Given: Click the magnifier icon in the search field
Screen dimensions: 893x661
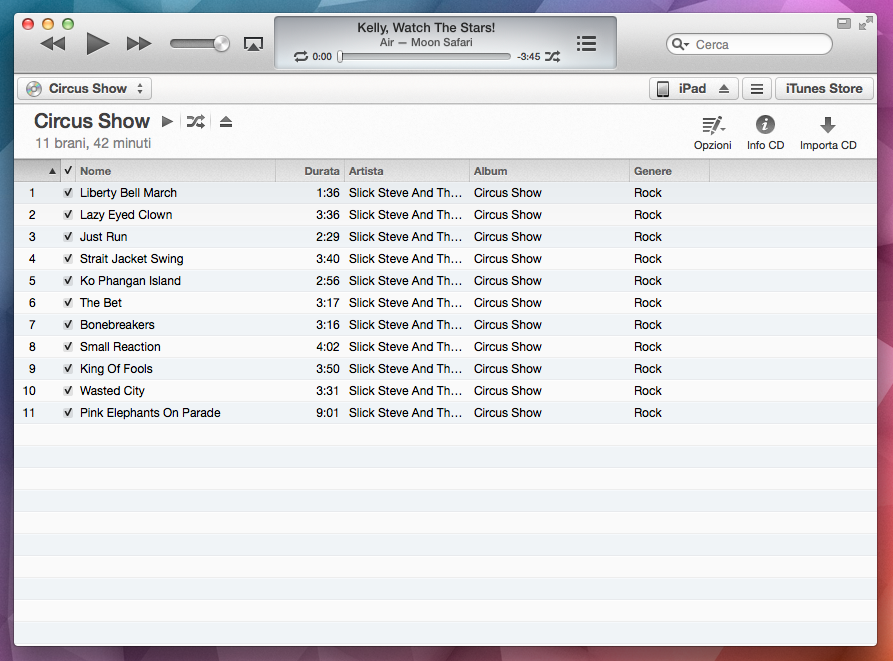Looking at the screenshot, I should click(680, 44).
